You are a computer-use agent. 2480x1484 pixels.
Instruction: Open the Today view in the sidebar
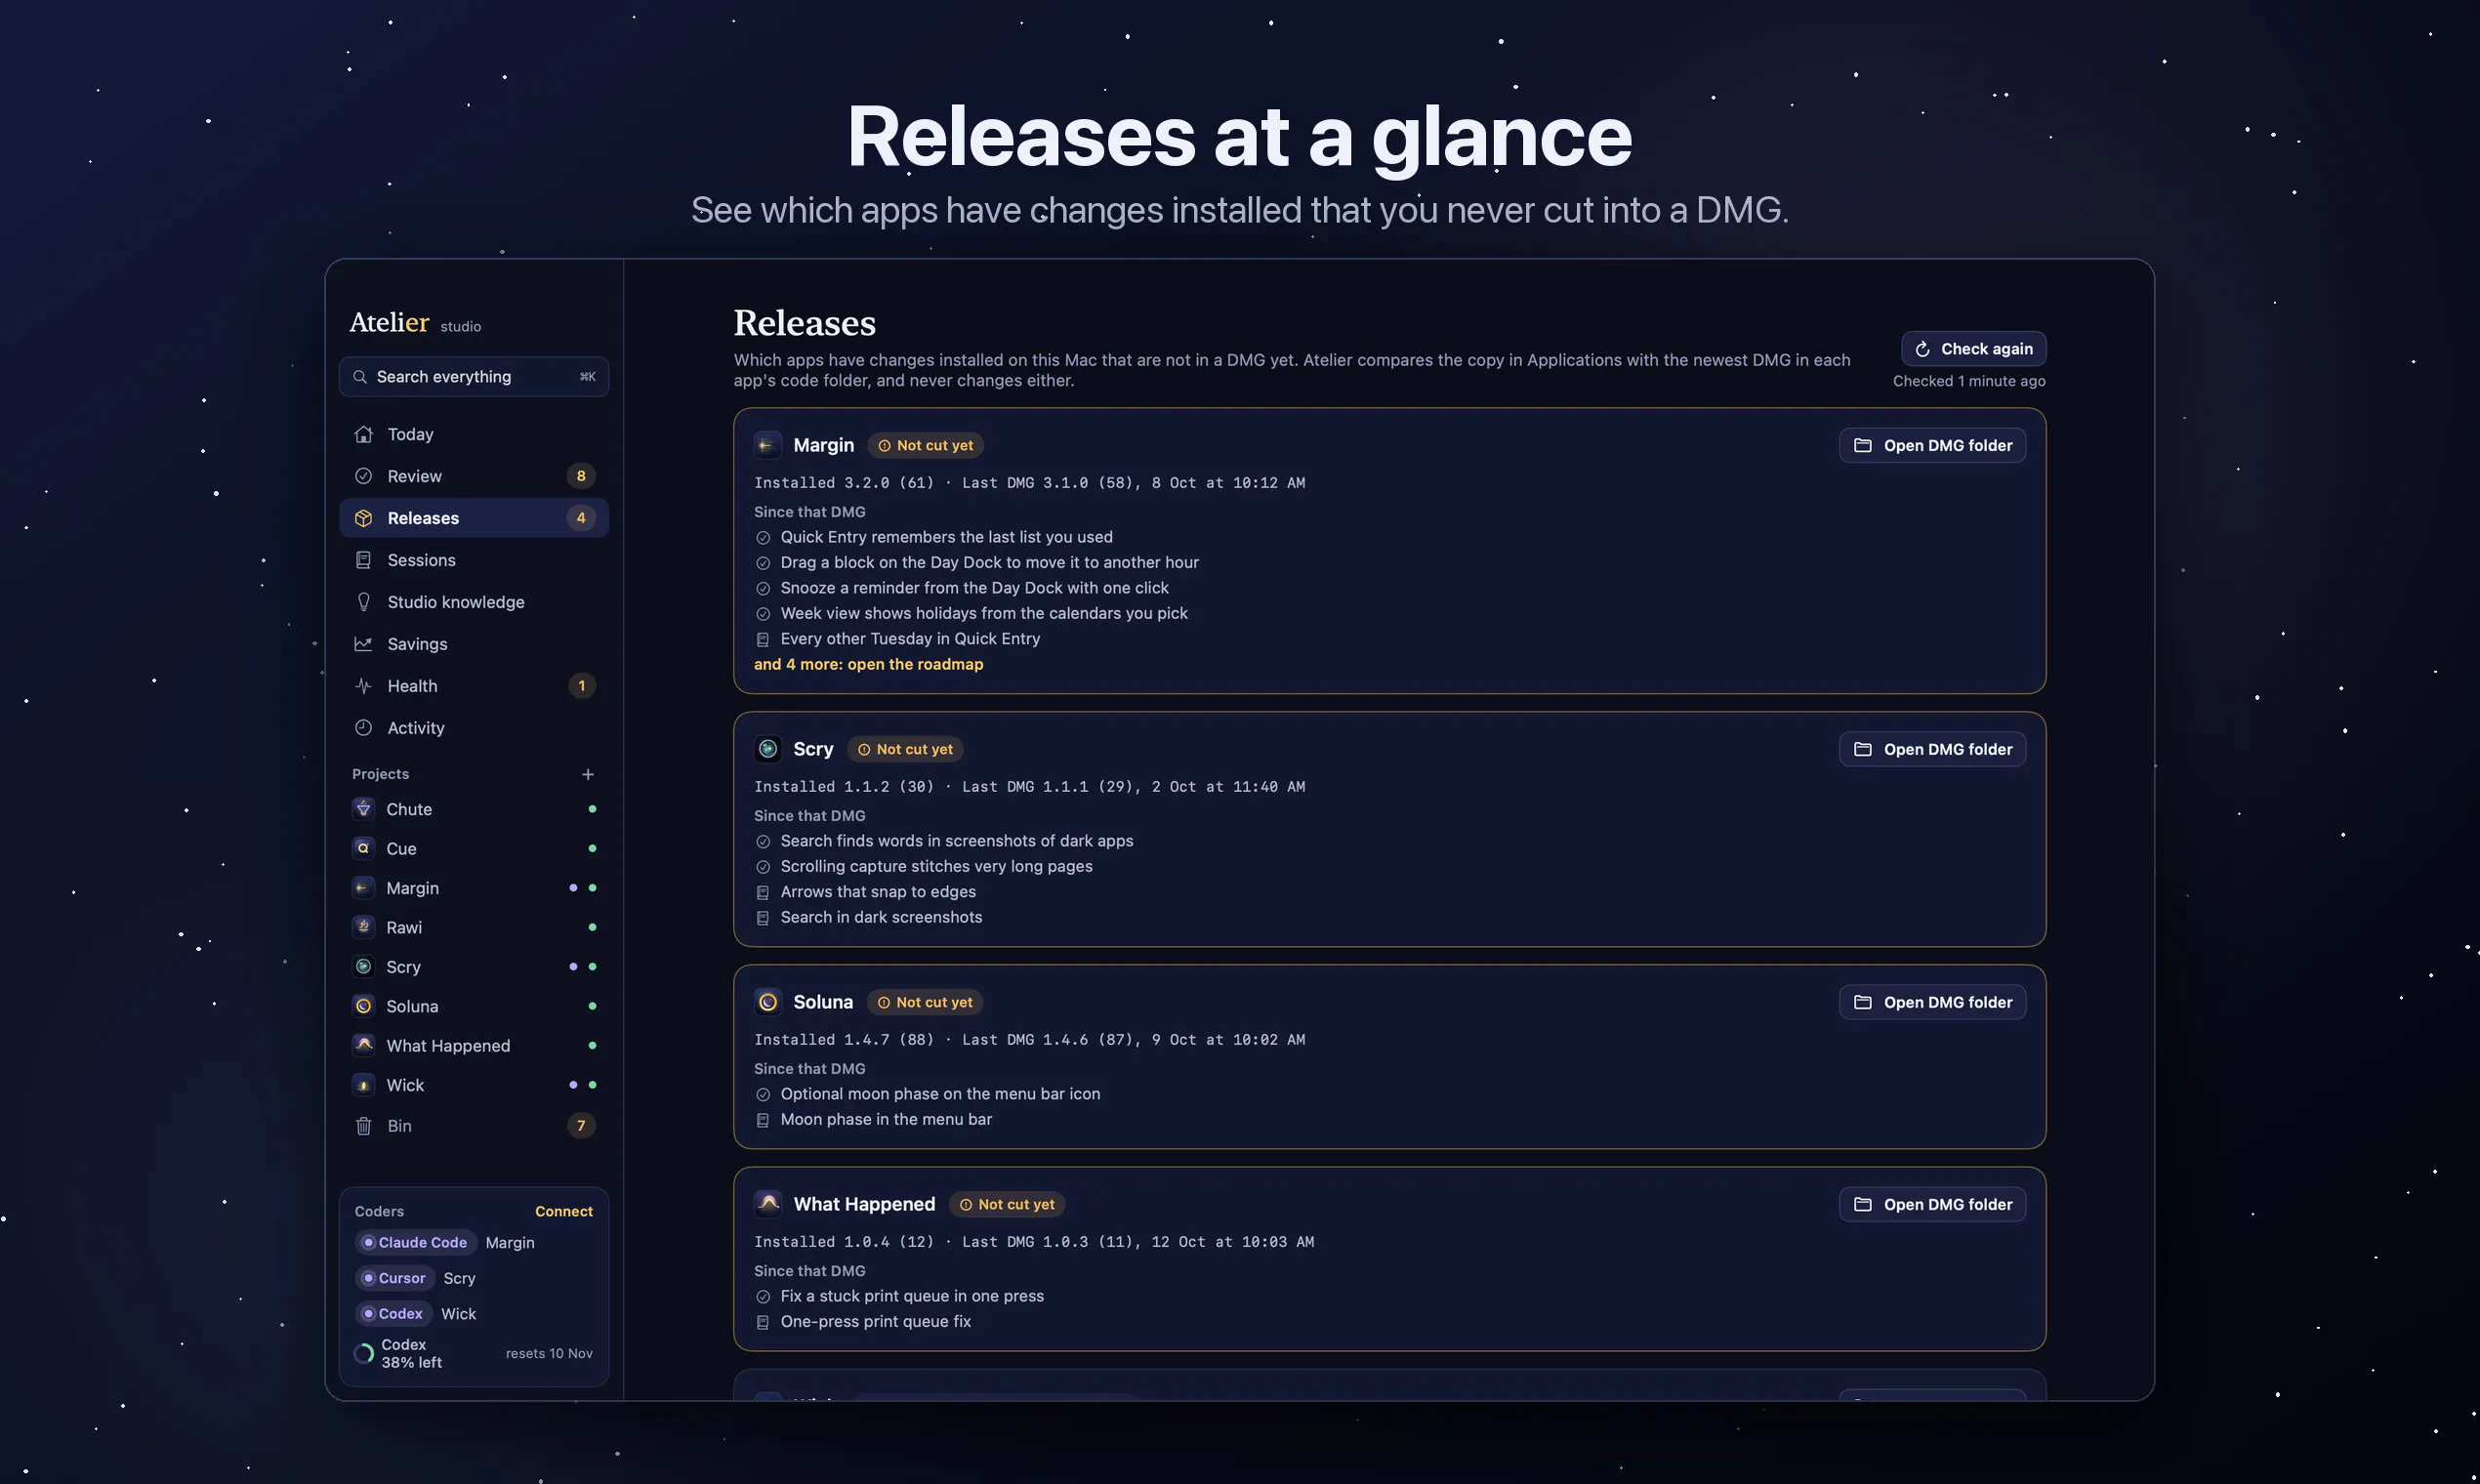coord(473,434)
